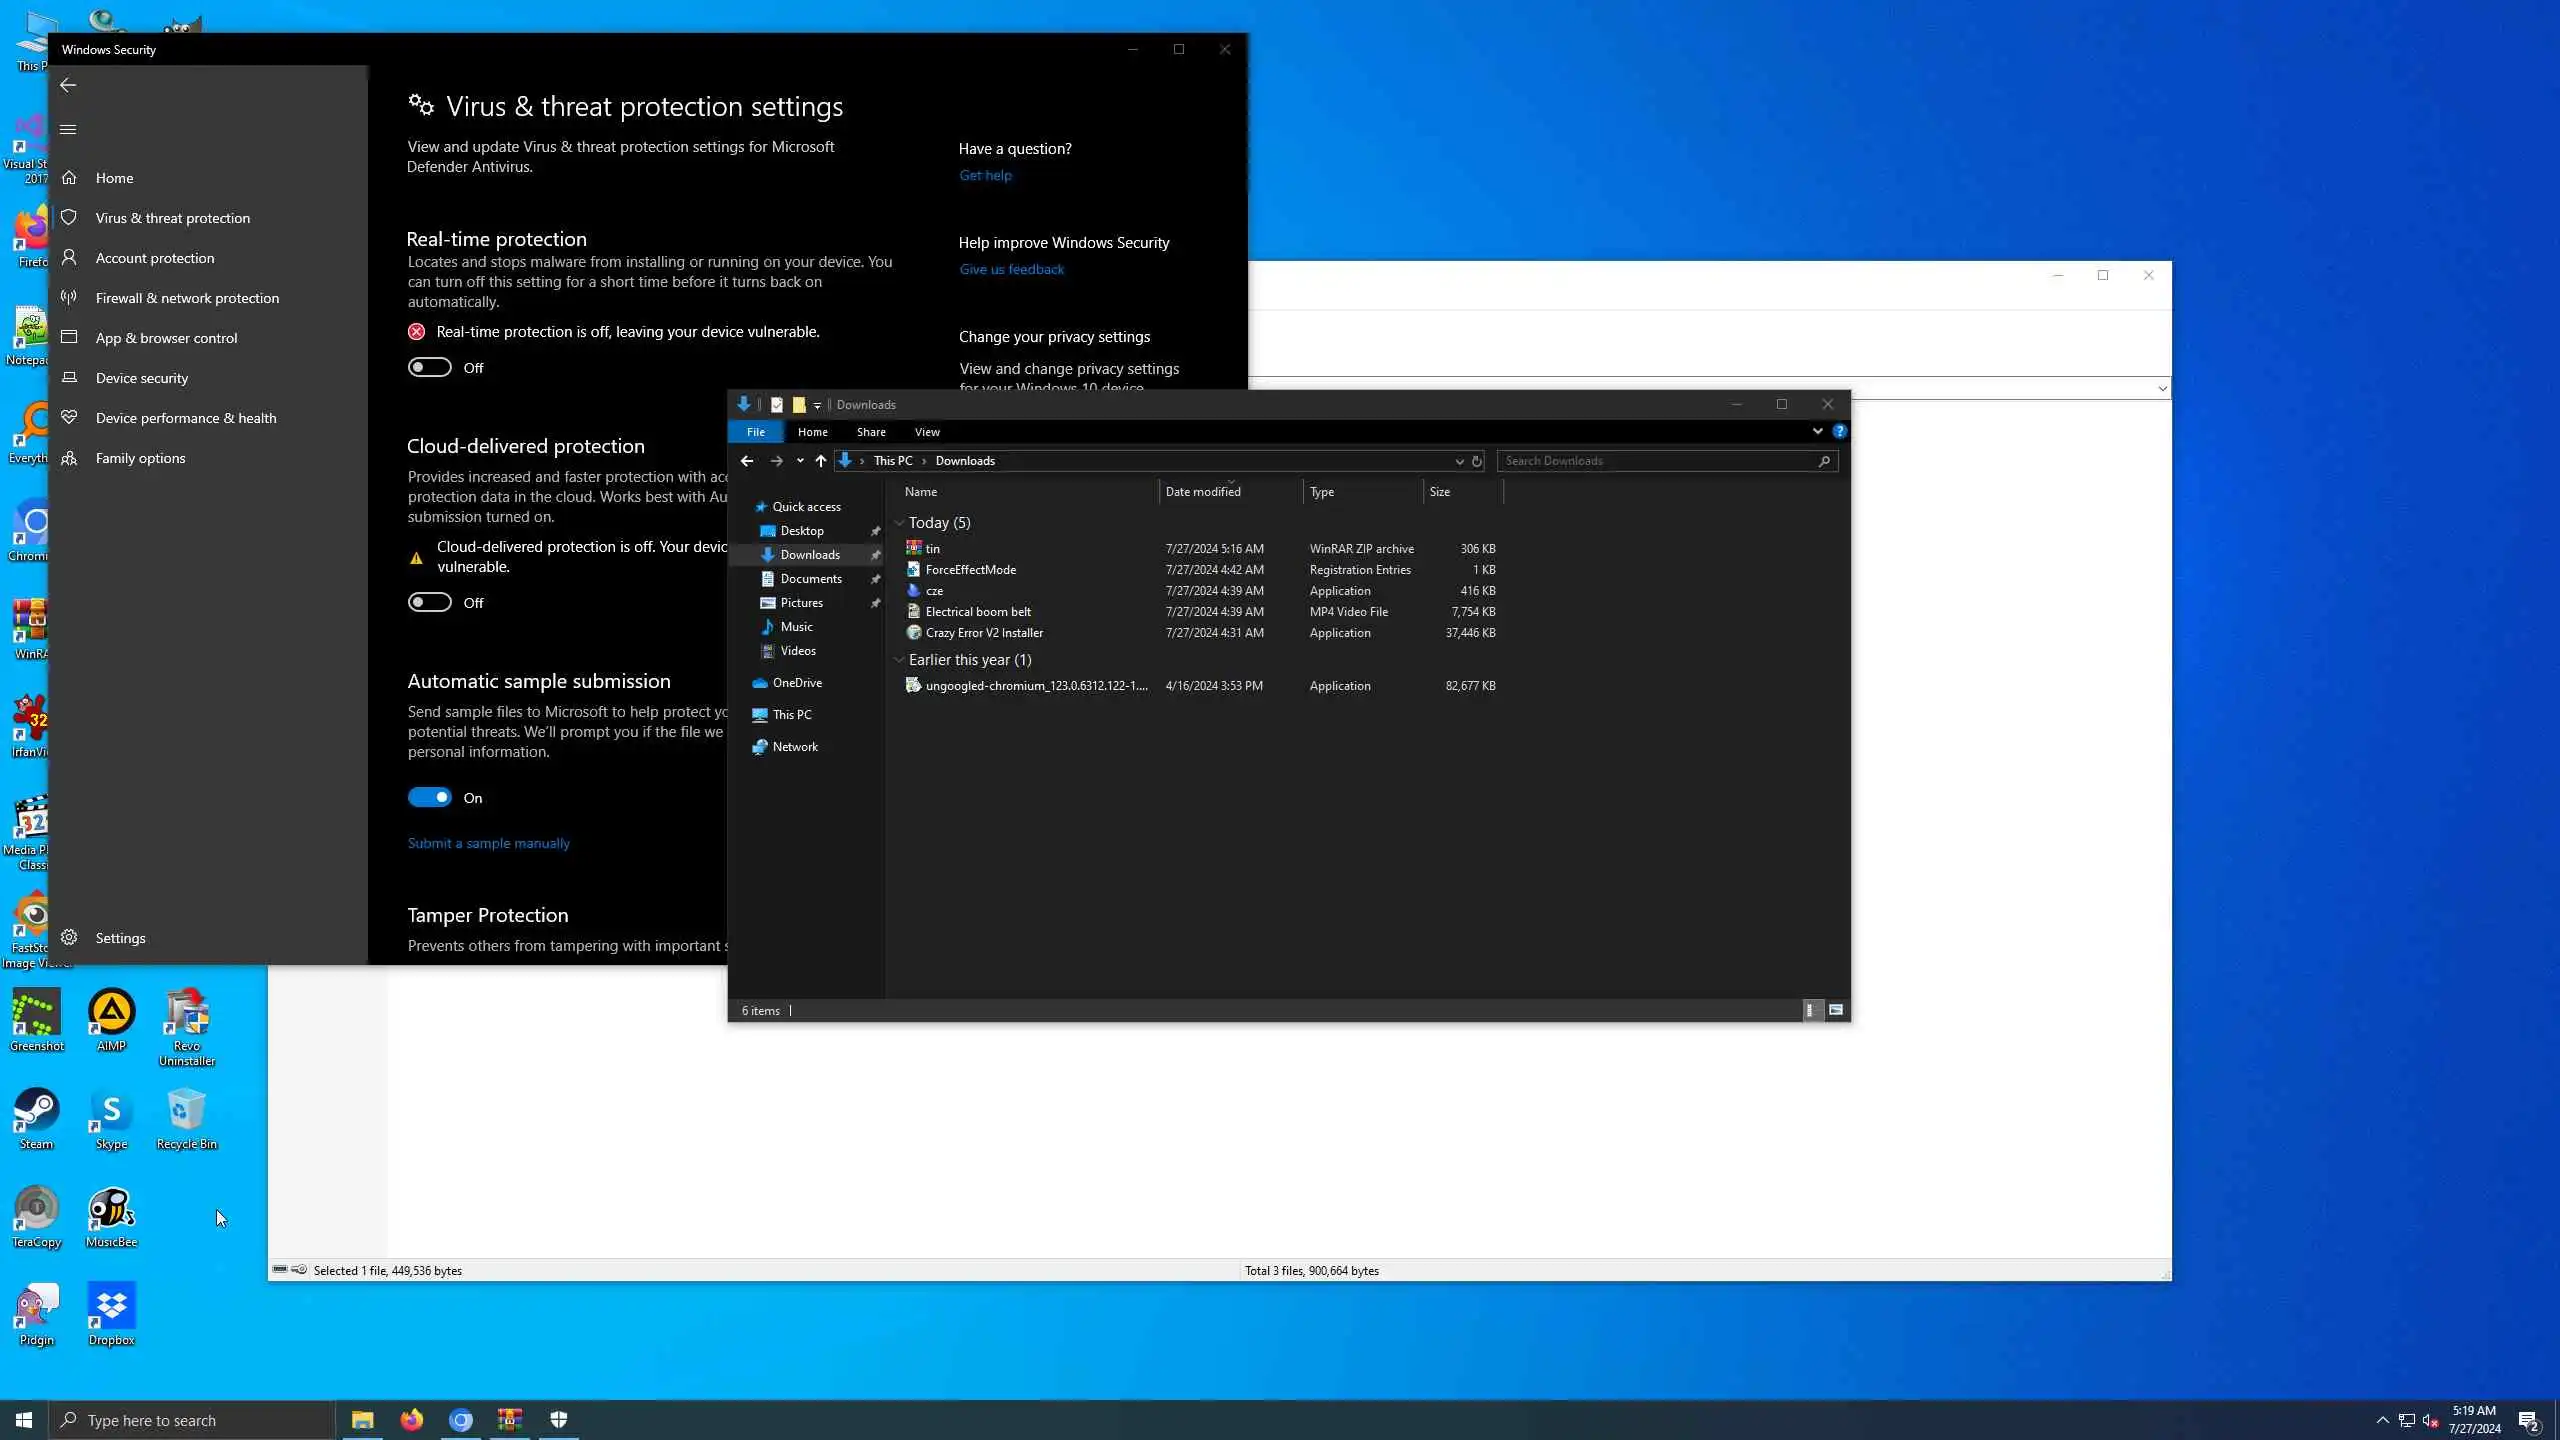This screenshot has width=2560, height=1440.
Task: Click the Get help link
Action: [985, 175]
